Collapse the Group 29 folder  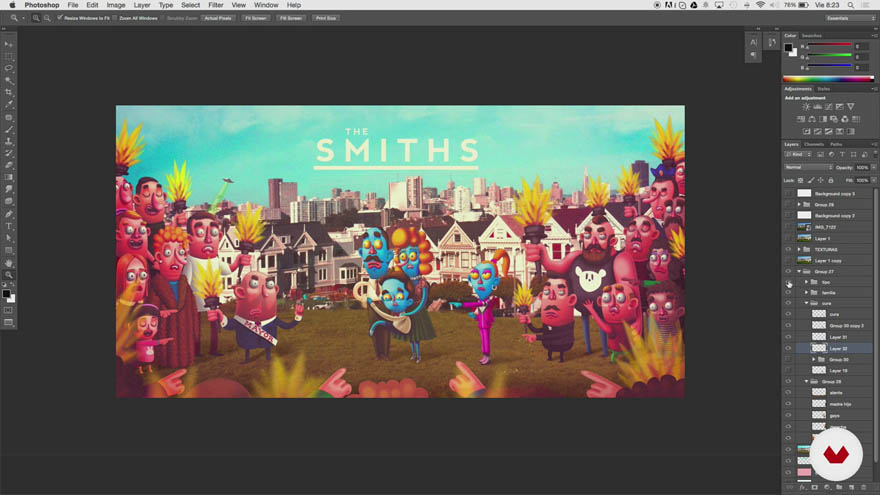click(x=806, y=381)
